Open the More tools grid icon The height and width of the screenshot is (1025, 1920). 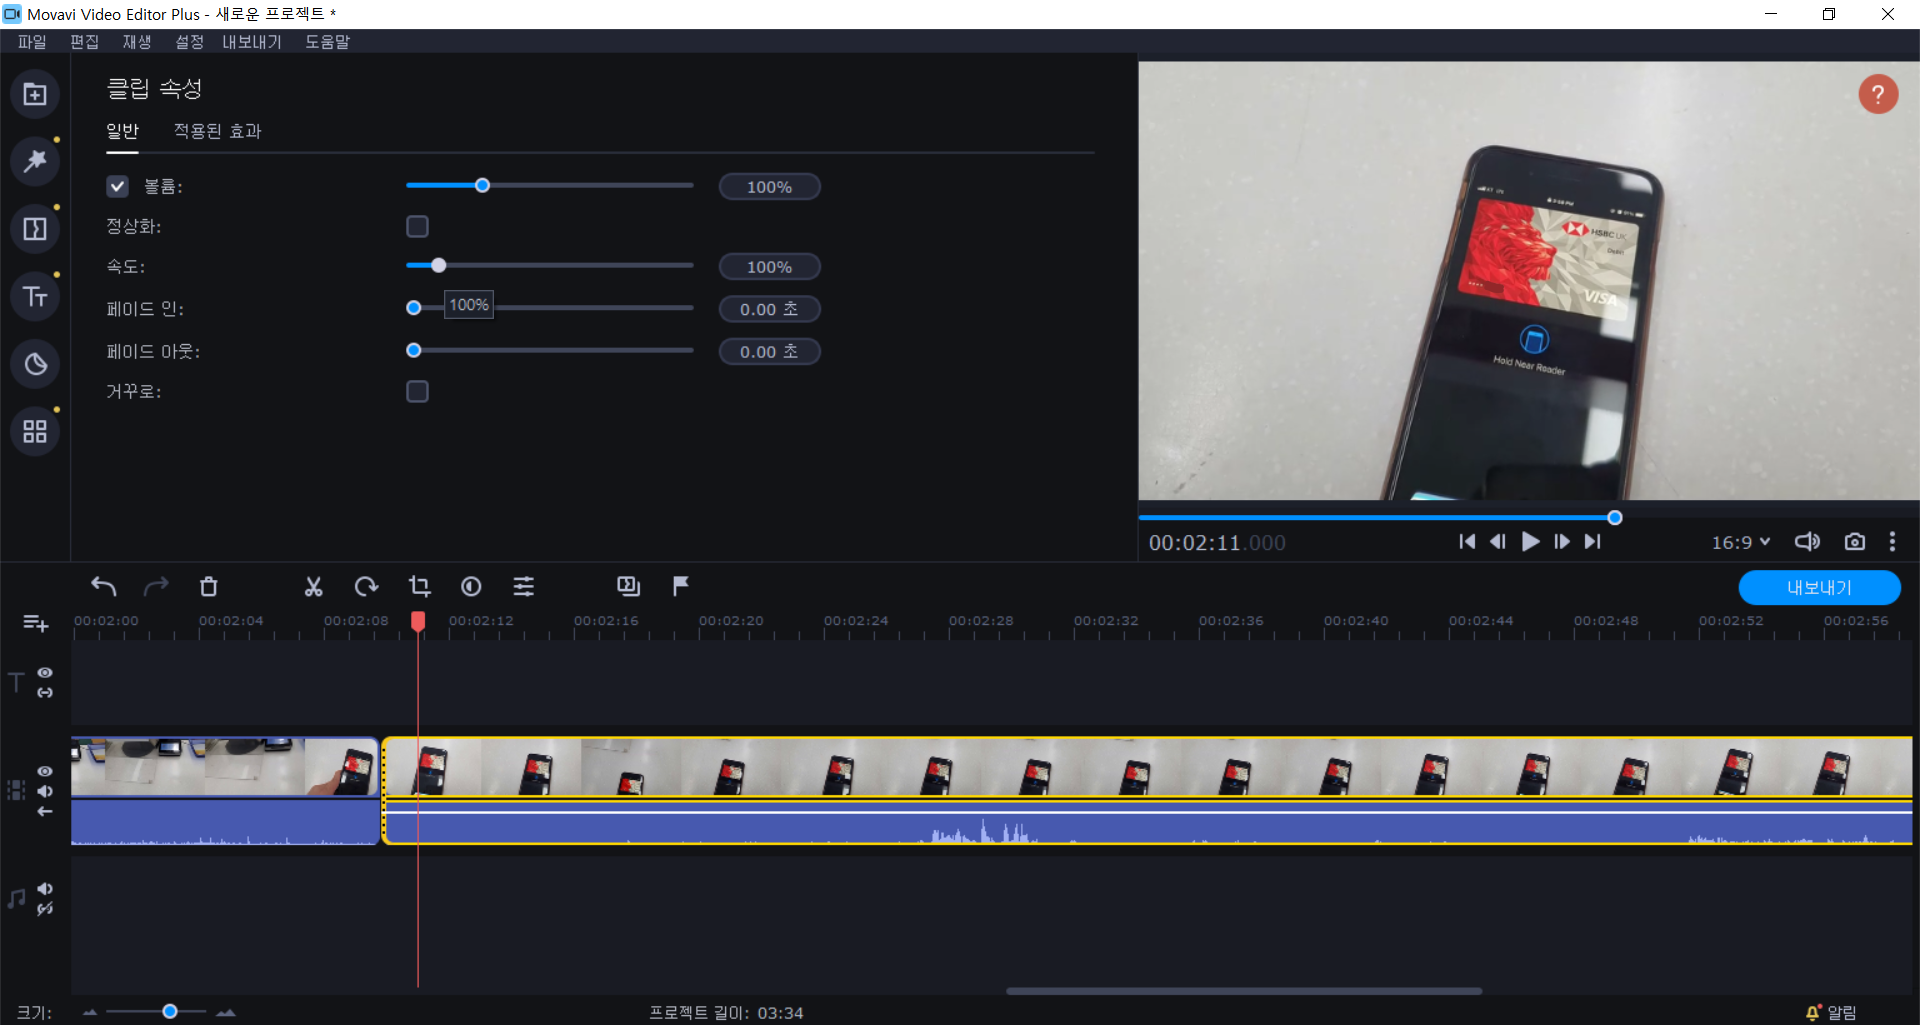[35, 431]
